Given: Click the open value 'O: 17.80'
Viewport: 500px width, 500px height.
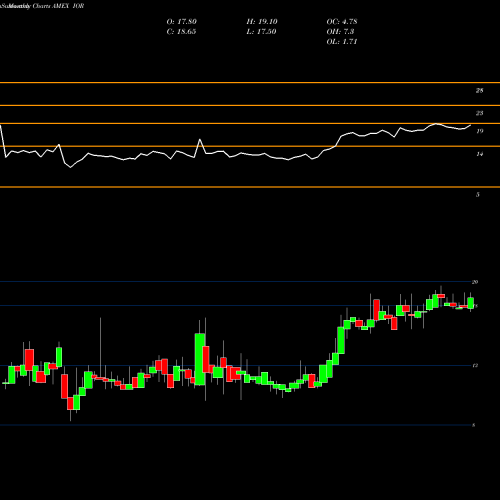Looking at the screenshot, I should 182,22.
